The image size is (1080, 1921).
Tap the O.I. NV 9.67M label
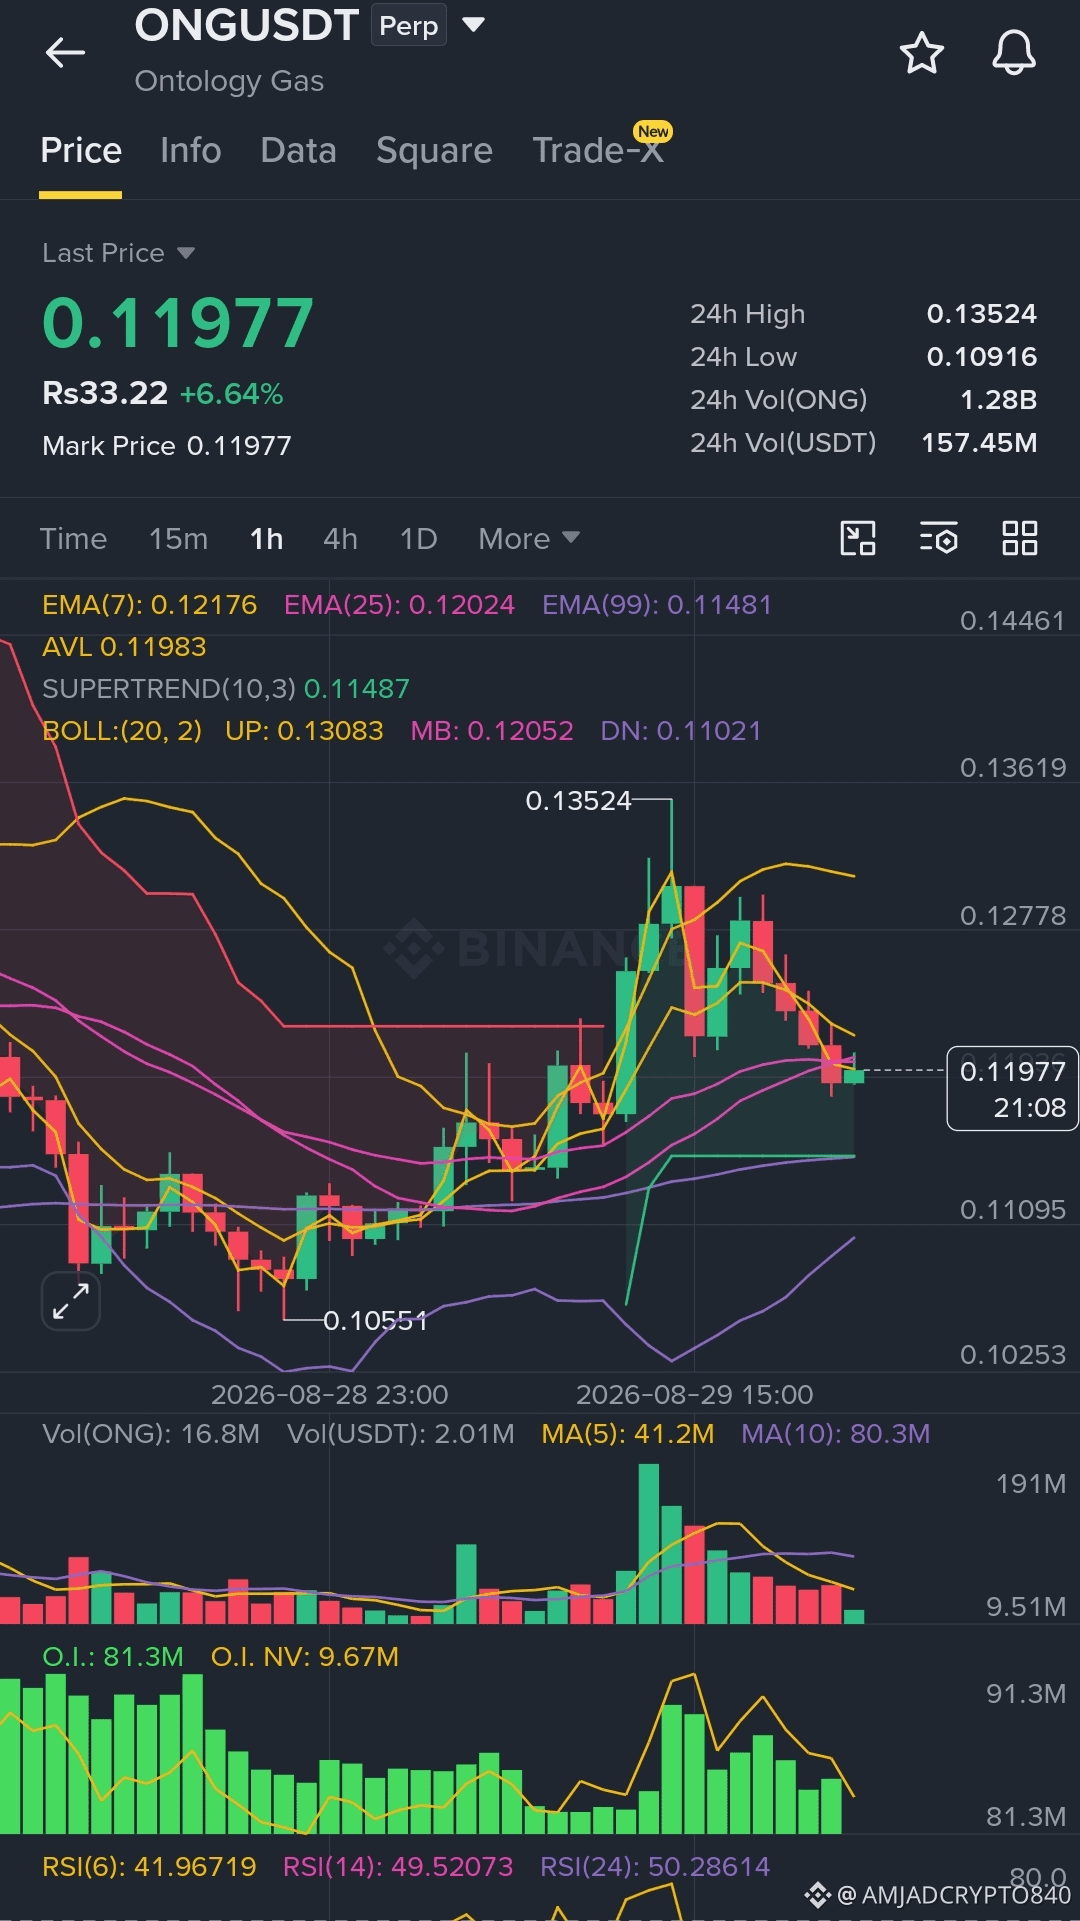coord(305,1657)
